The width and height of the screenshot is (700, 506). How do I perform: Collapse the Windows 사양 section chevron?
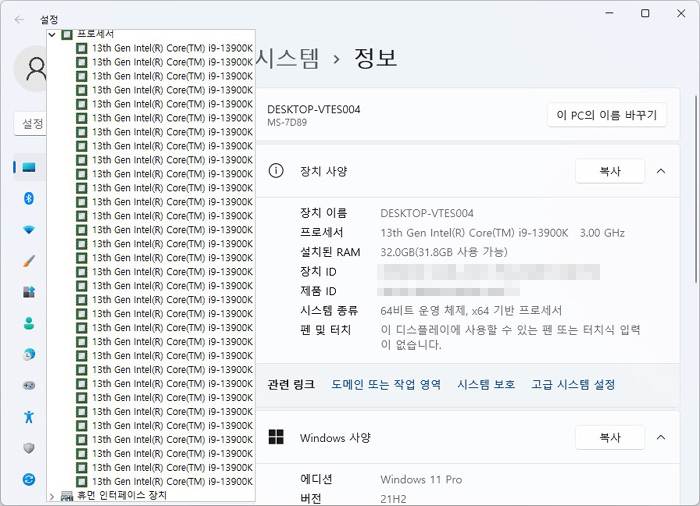point(661,437)
